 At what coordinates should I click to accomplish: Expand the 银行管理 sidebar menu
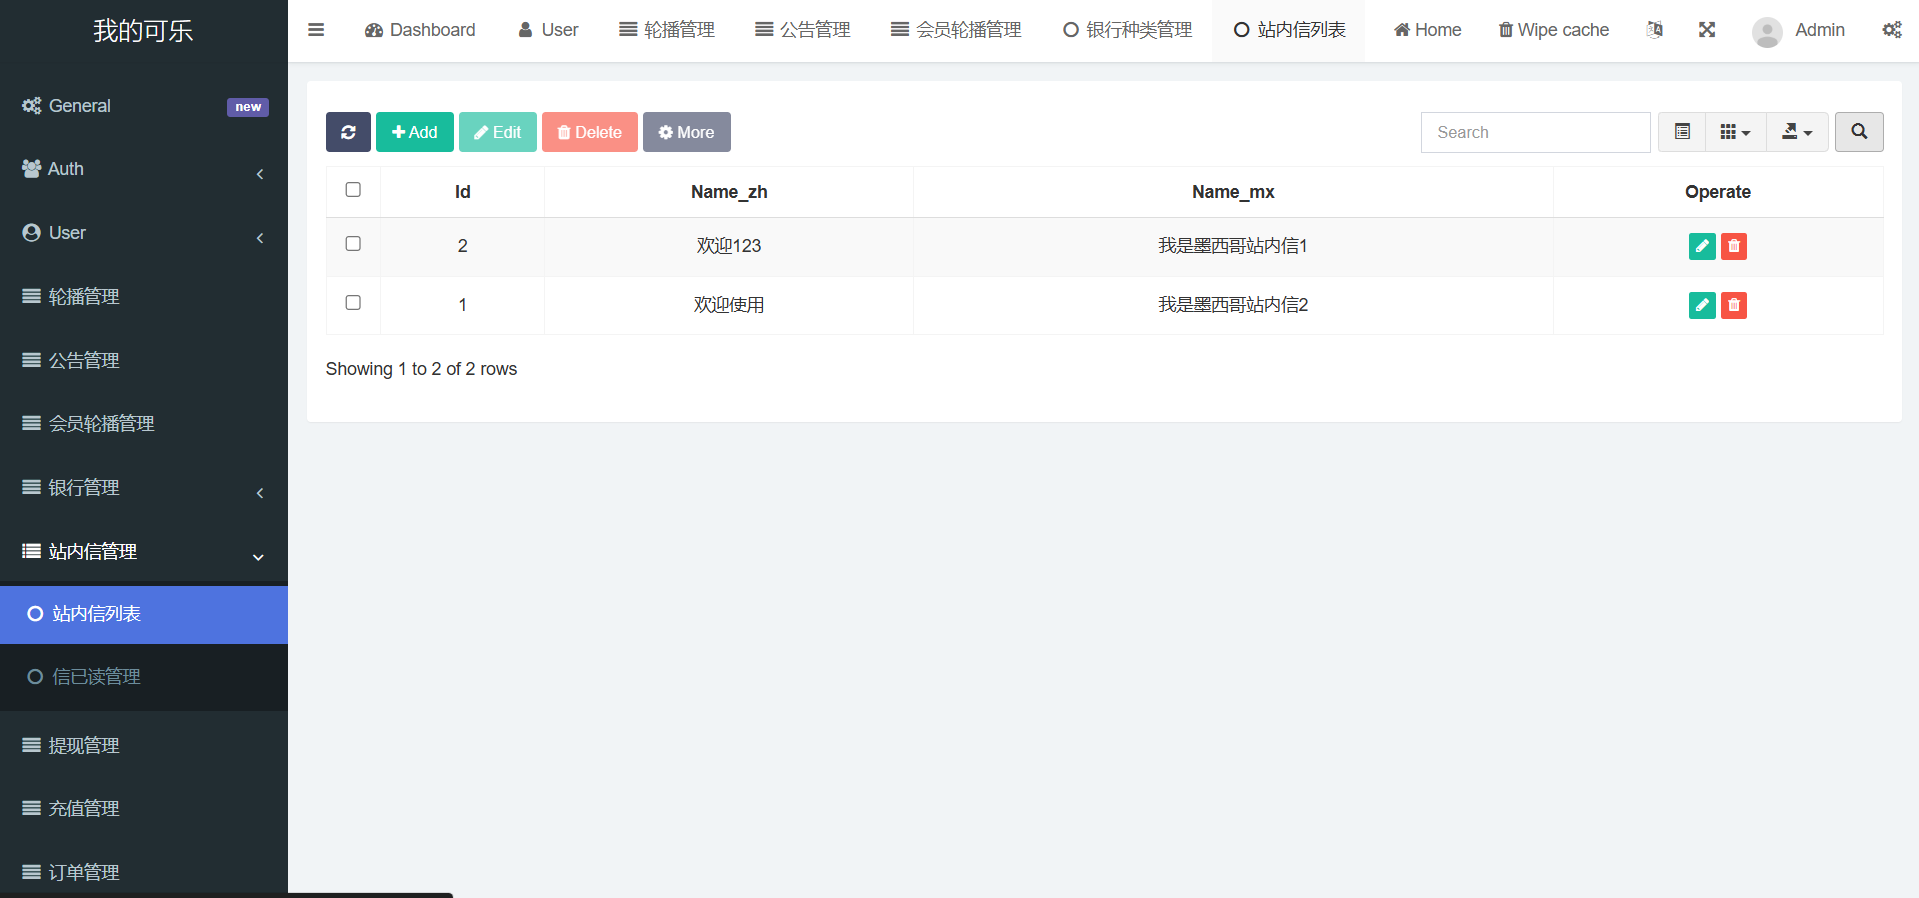143,488
